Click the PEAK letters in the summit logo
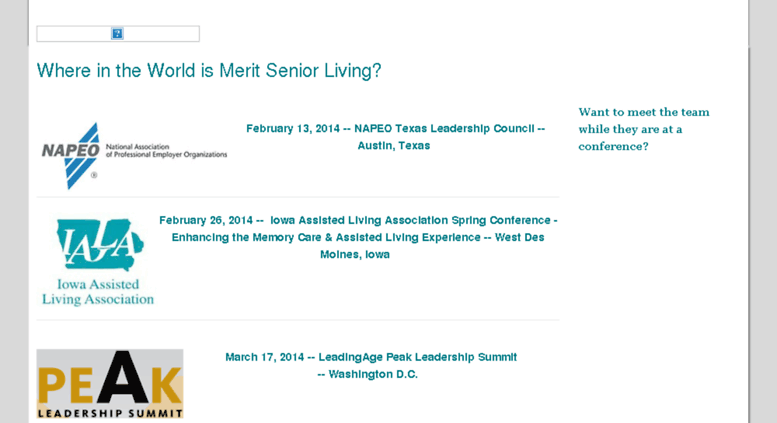Screen dimensions: 777x423 (x=110, y=378)
